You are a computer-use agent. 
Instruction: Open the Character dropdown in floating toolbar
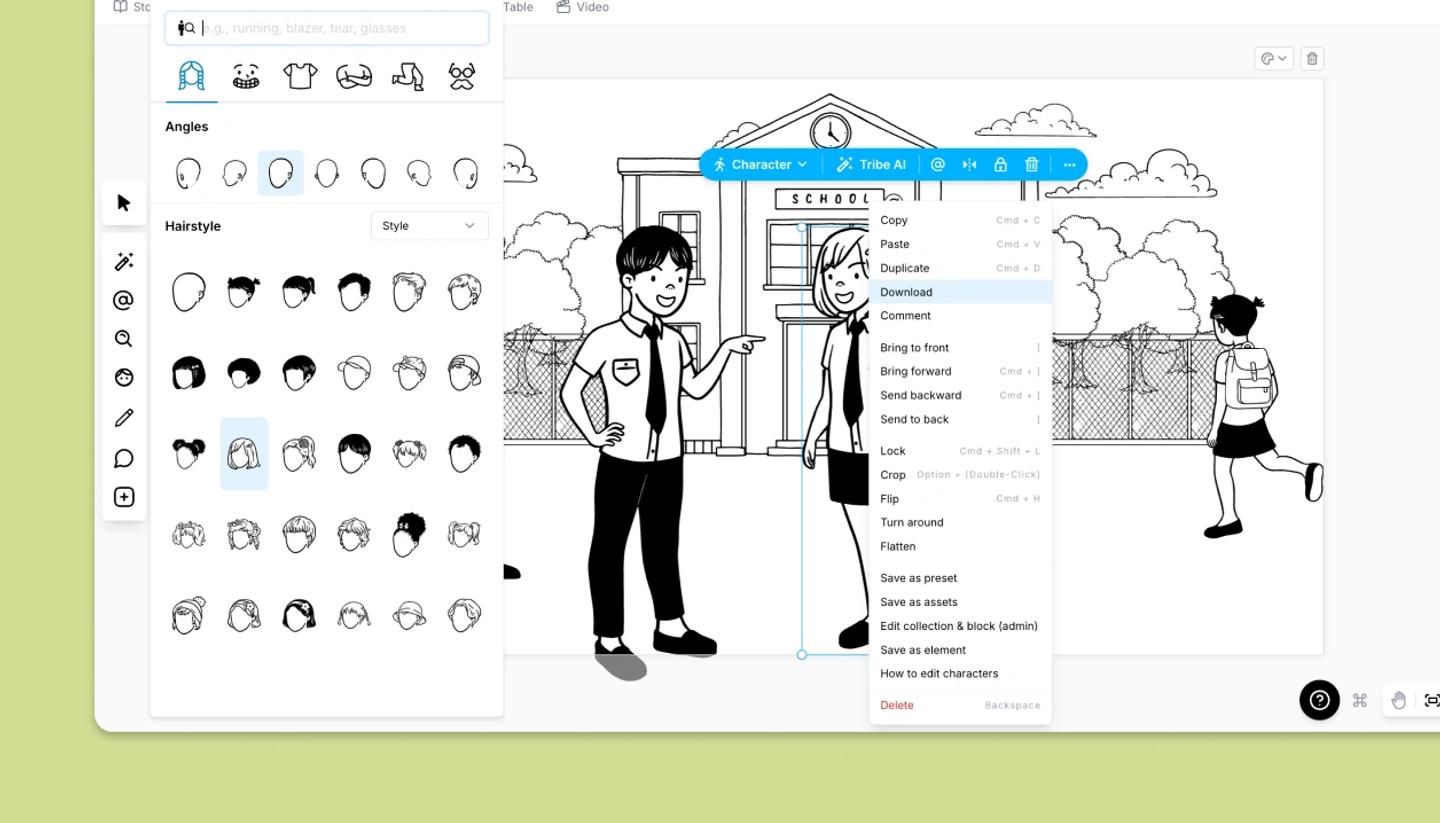[760, 164]
